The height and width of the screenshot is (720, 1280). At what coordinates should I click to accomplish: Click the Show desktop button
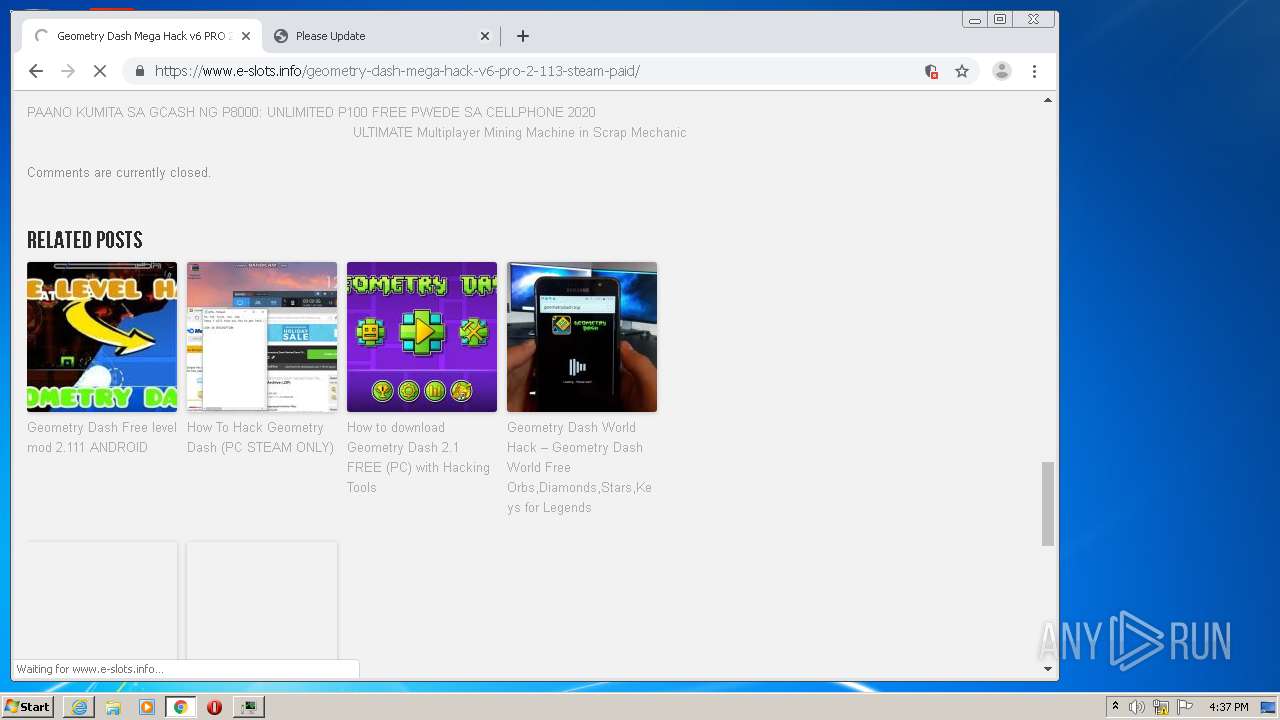pyautogui.click(x=1269, y=707)
